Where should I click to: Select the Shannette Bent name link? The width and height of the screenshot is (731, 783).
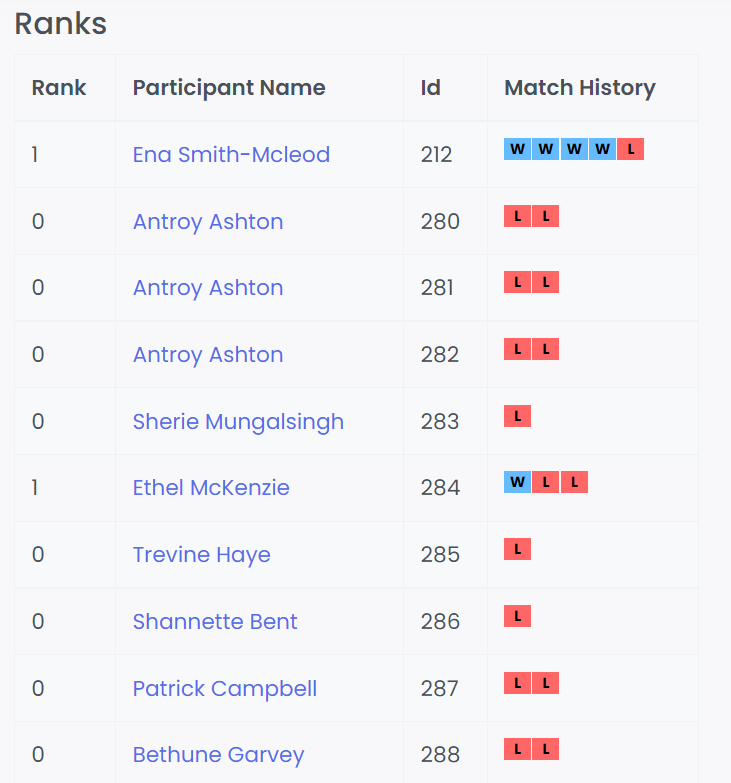click(x=215, y=622)
